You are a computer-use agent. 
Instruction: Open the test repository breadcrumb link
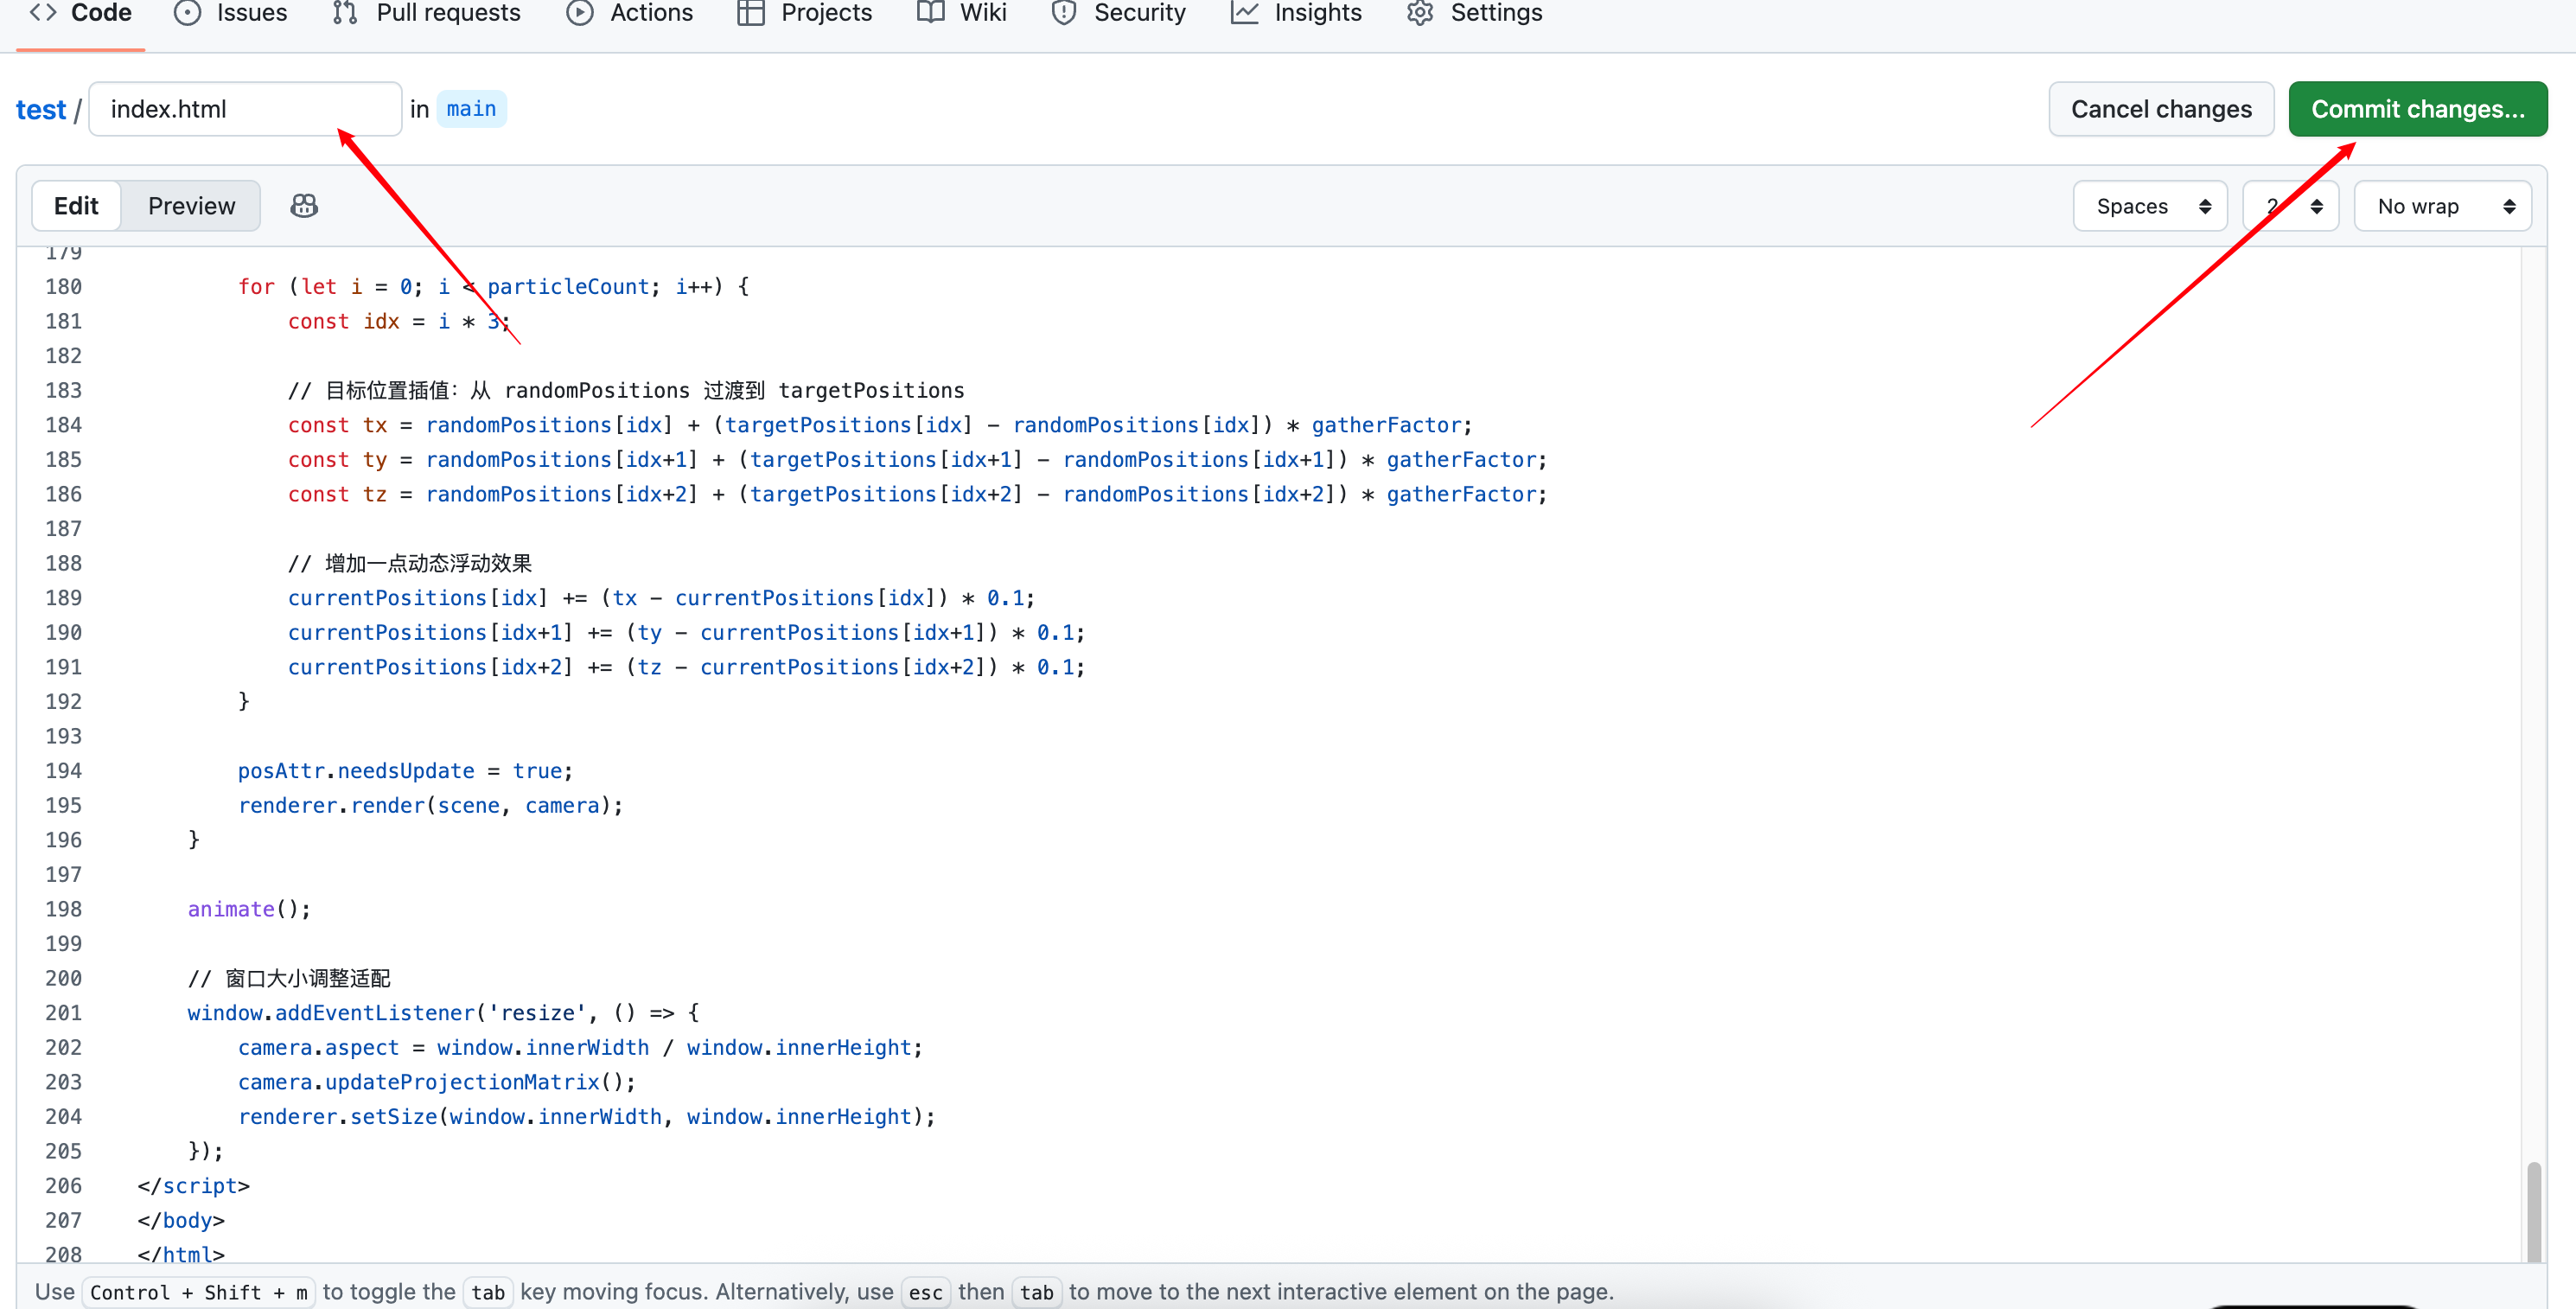coord(40,109)
